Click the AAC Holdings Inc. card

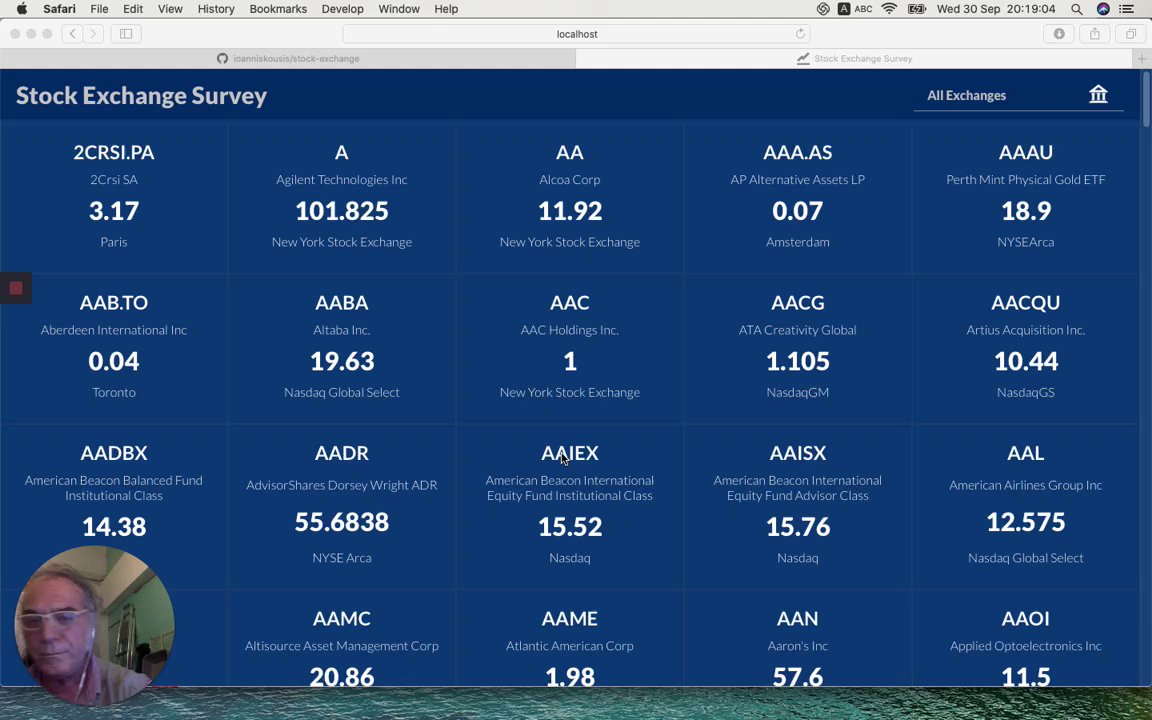click(x=569, y=349)
